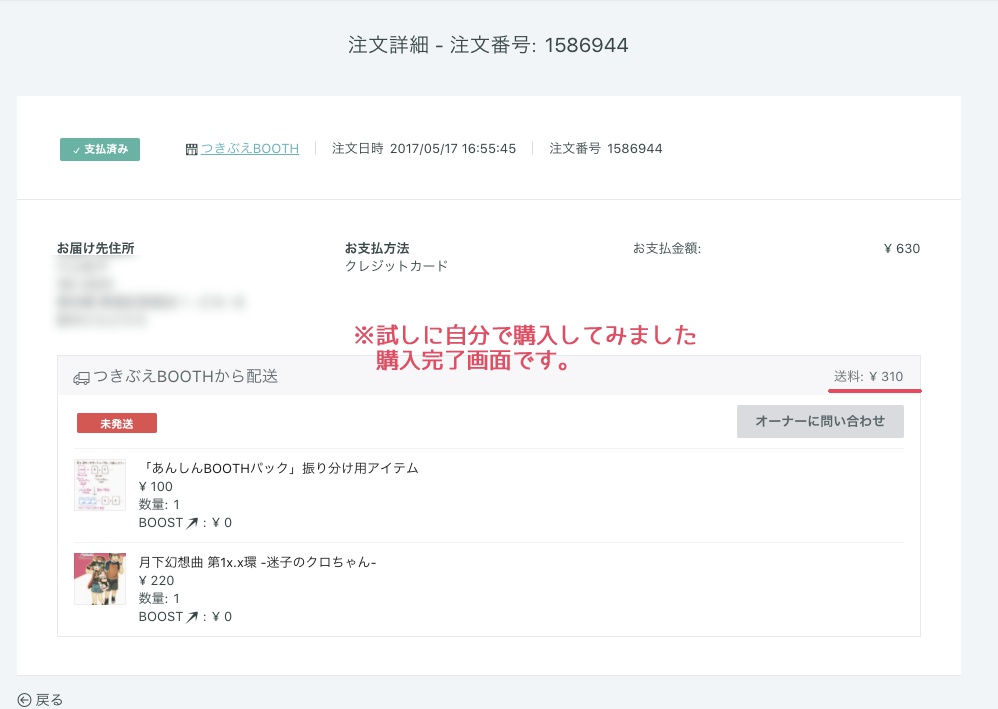Click the BOOST arrow icon on the second item

click(x=194, y=617)
